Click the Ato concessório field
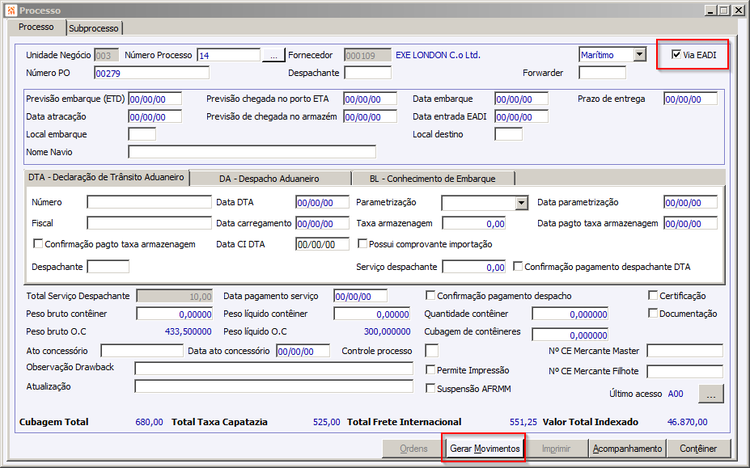The width and height of the screenshot is (750, 468). pos(142,351)
